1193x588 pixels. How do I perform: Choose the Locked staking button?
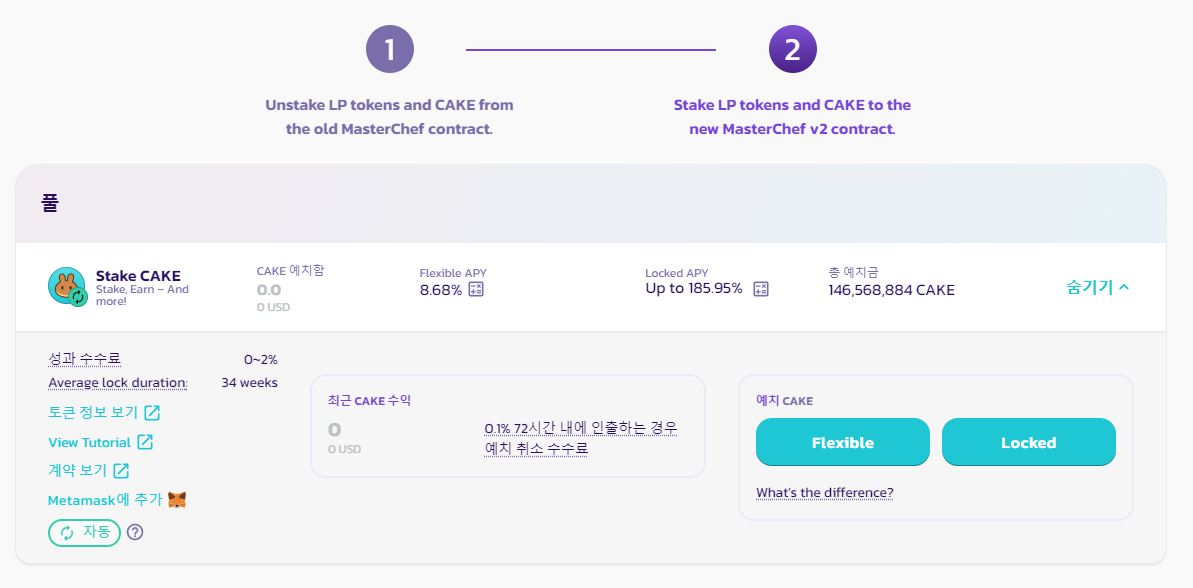[1029, 442]
